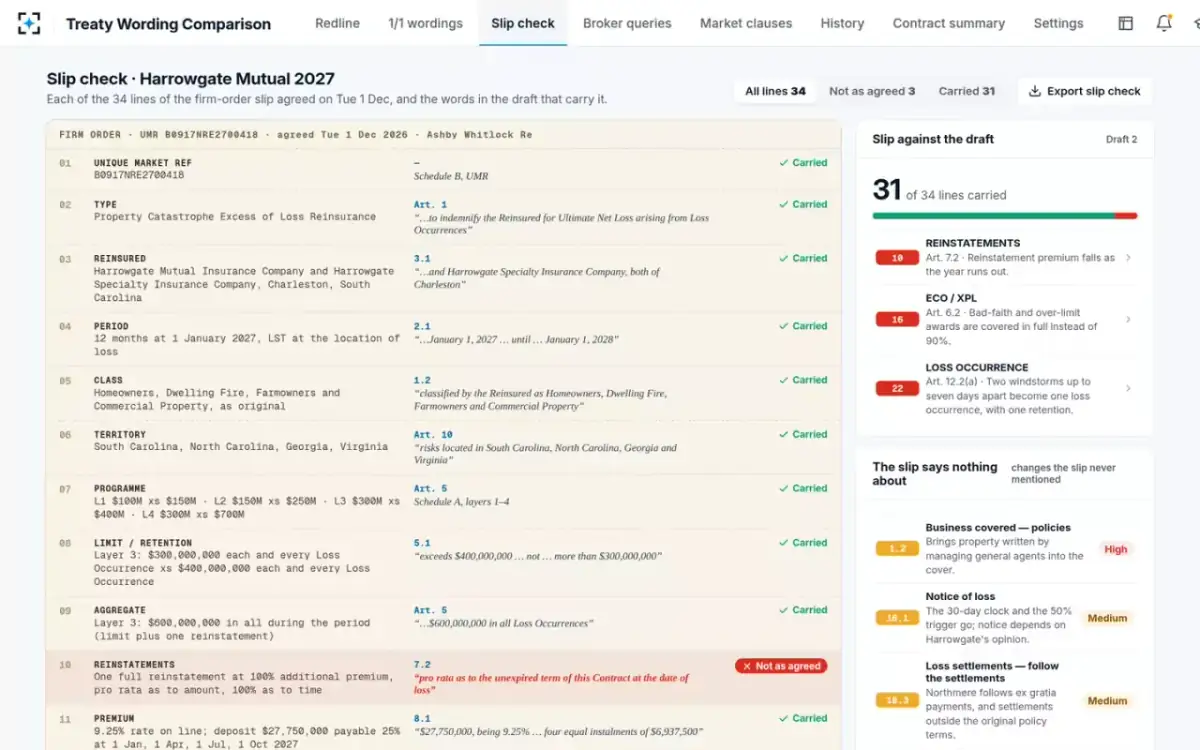Screen dimensions: 1200x750
Task: Click the red 22 badge for Loss Occurrence
Action: coord(897,389)
